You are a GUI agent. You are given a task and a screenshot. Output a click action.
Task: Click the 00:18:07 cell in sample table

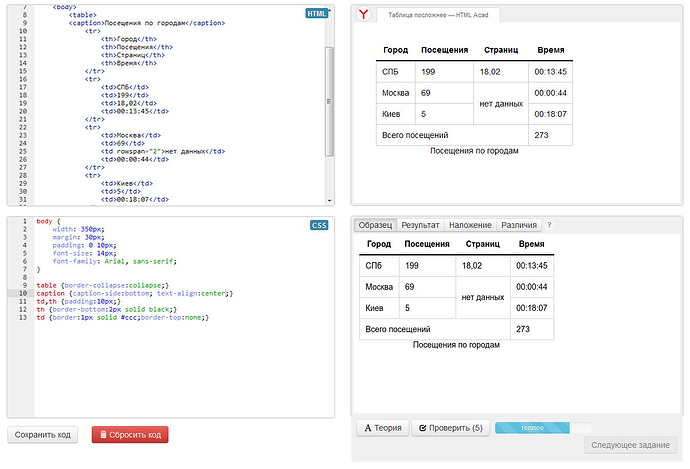pos(532,308)
